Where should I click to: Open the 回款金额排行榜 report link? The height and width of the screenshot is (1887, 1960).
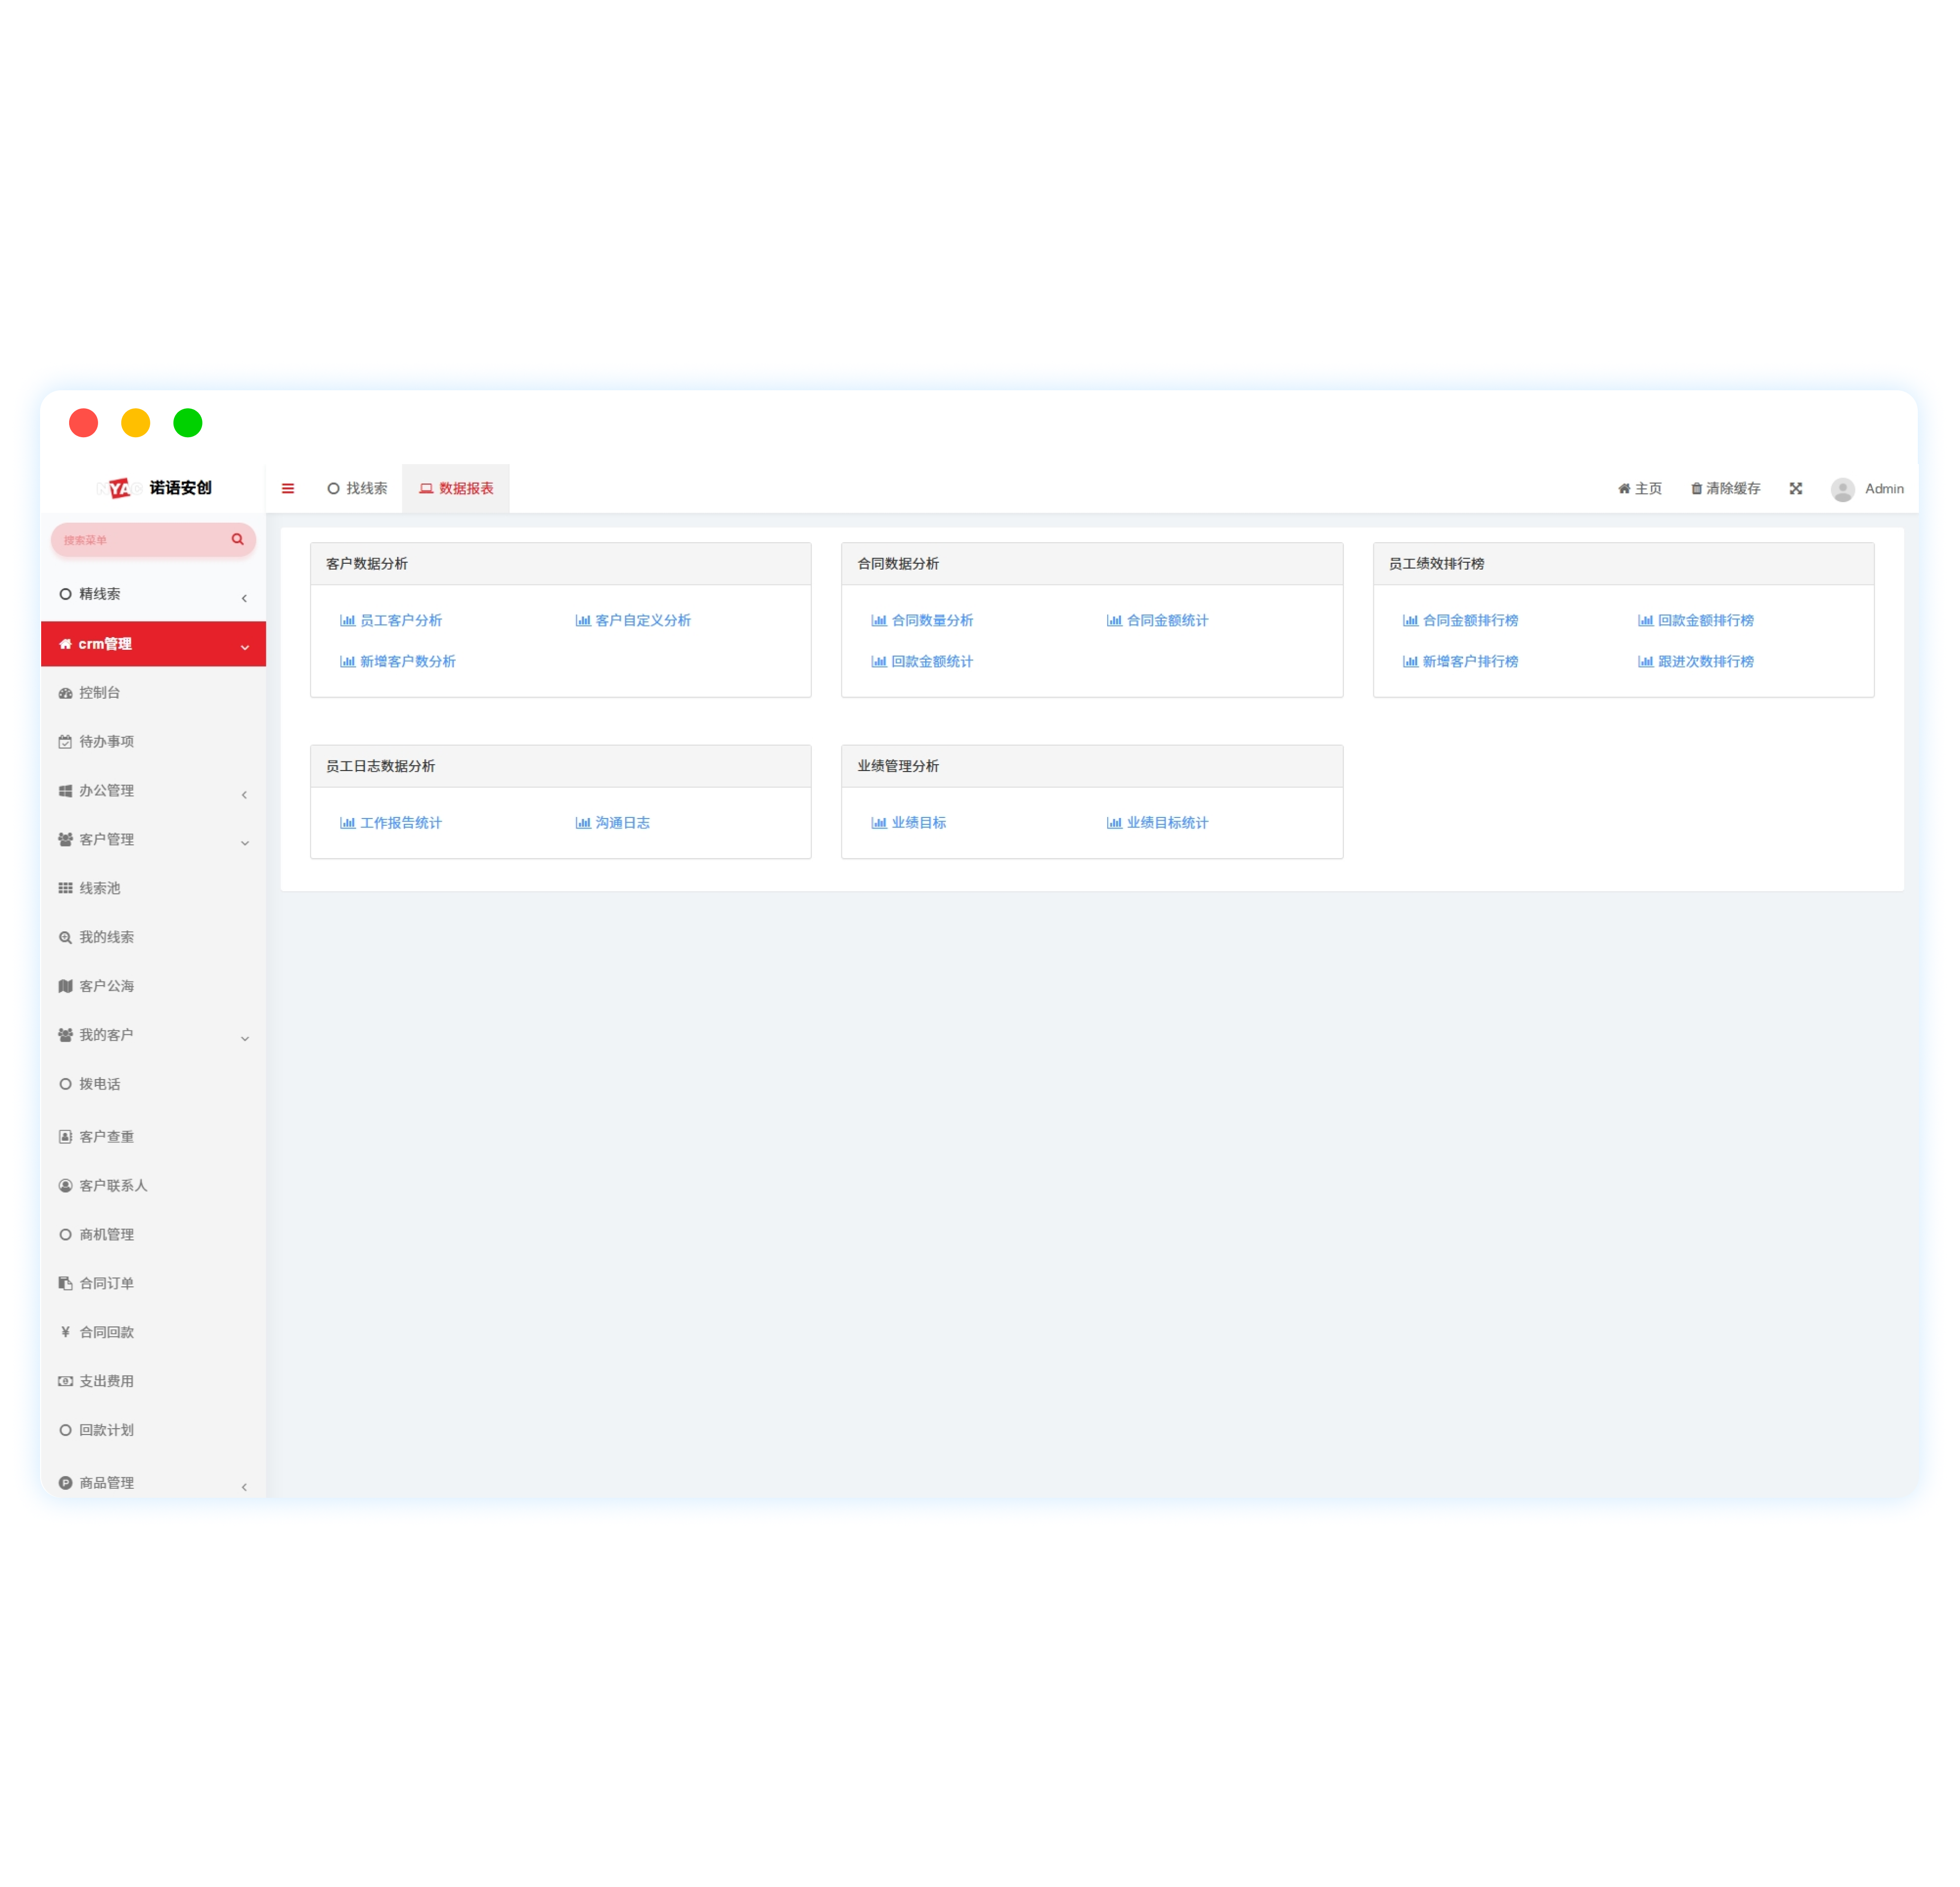pos(1705,620)
